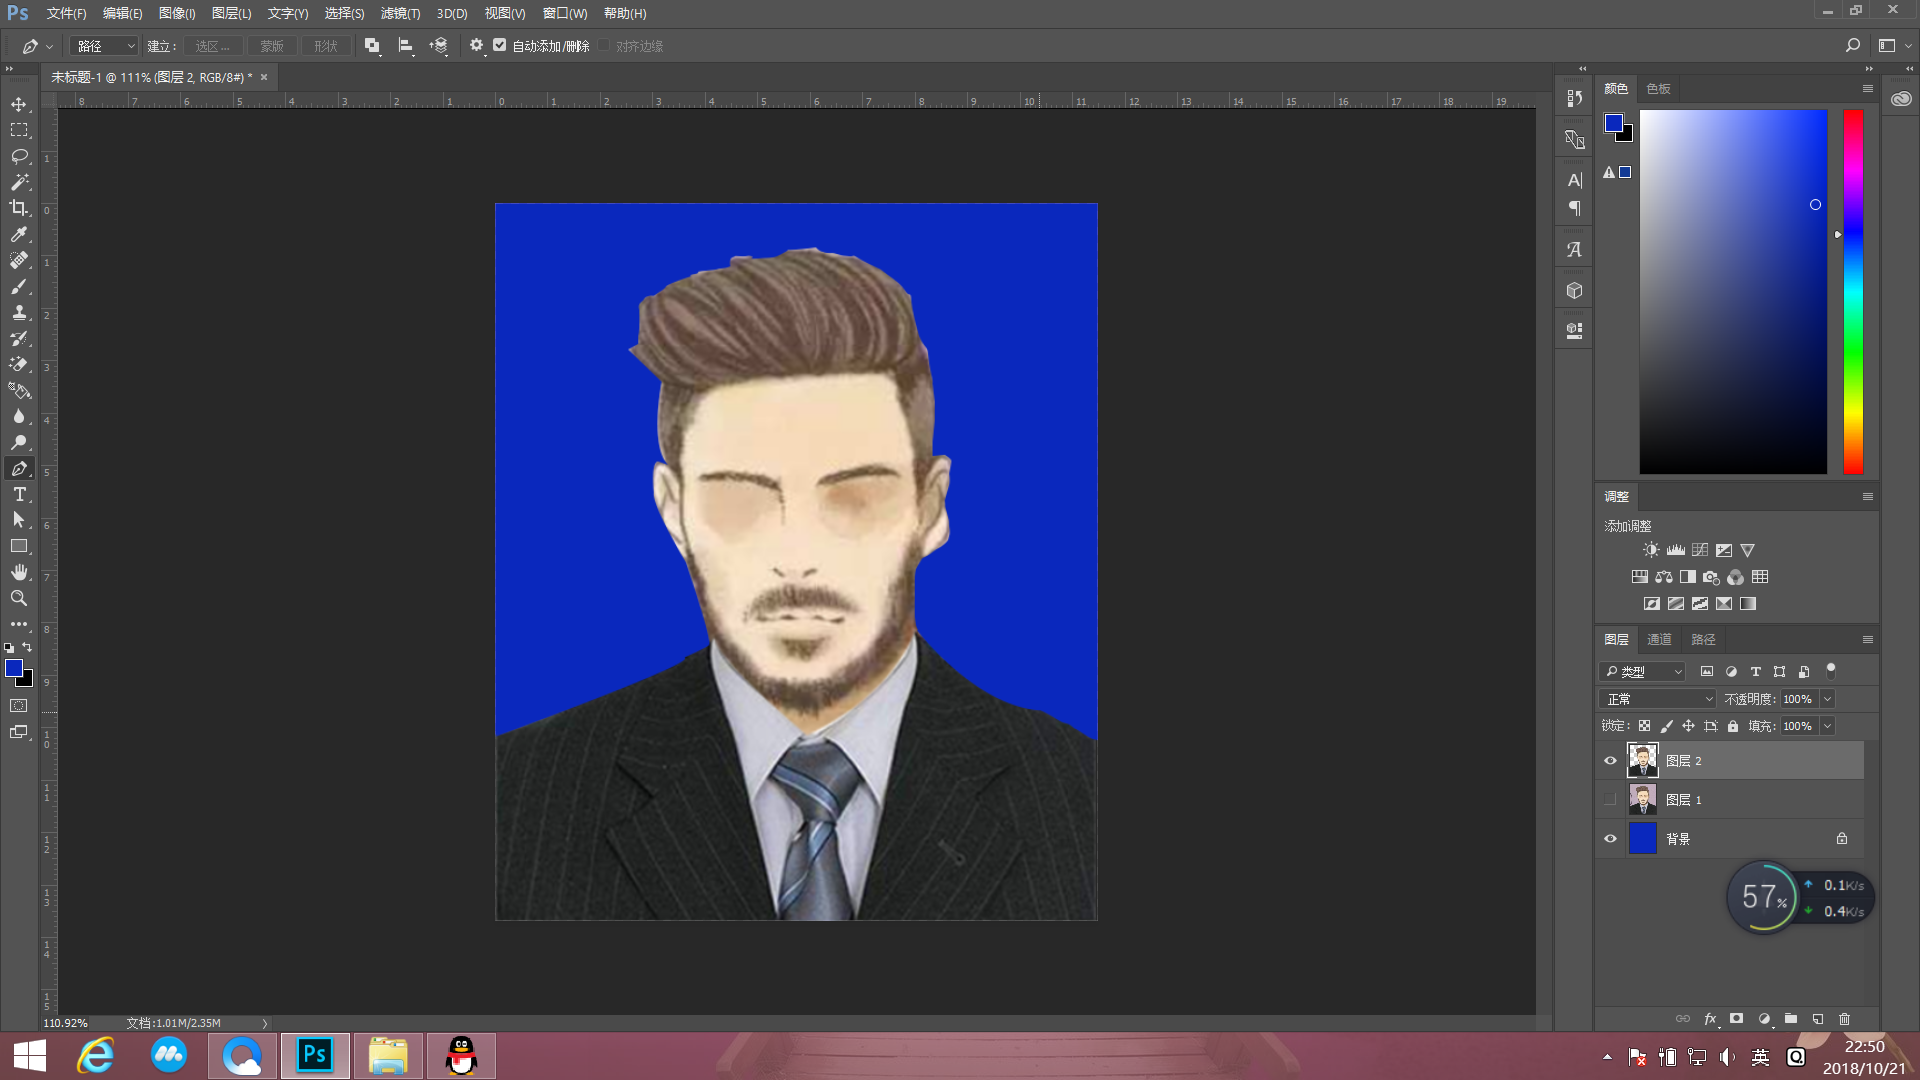Show the hidden 图层 1 layer

pyautogui.click(x=1610, y=800)
